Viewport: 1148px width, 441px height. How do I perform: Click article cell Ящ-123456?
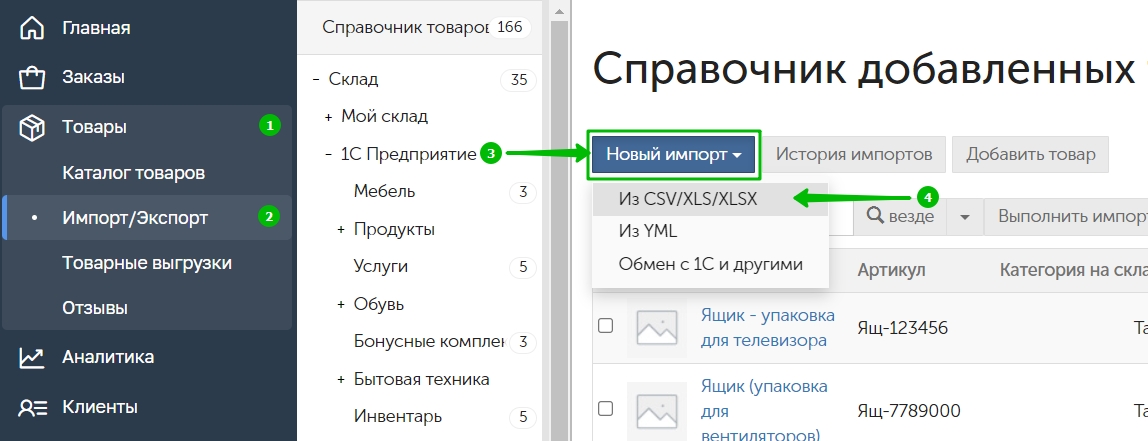coord(902,327)
